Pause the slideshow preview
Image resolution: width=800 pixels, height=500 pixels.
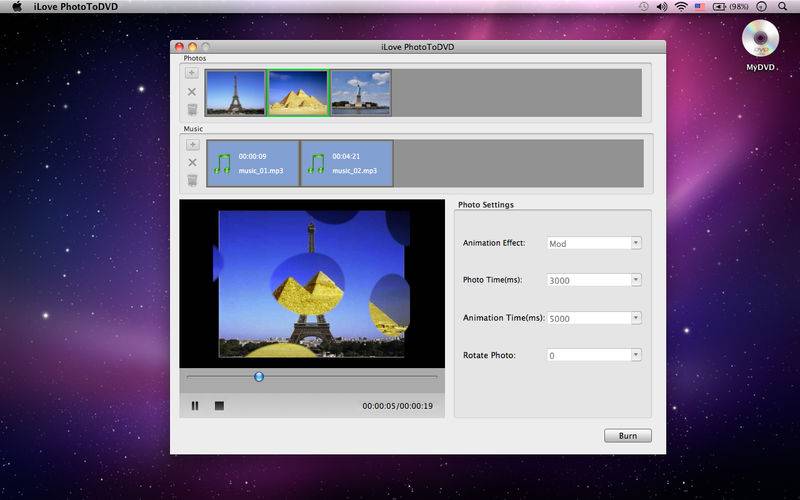pyautogui.click(x=195, y=406)
